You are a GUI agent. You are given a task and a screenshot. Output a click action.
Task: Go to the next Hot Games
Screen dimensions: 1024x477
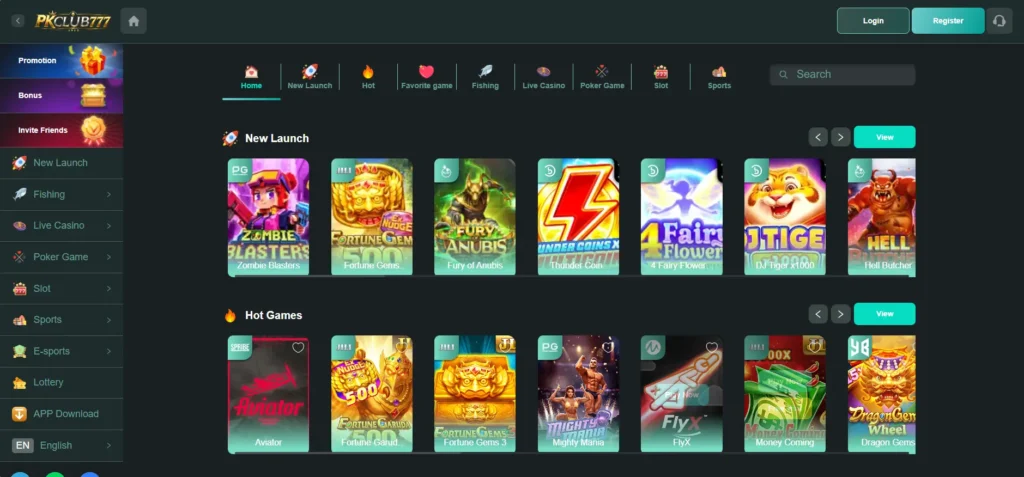pos(840,314)
